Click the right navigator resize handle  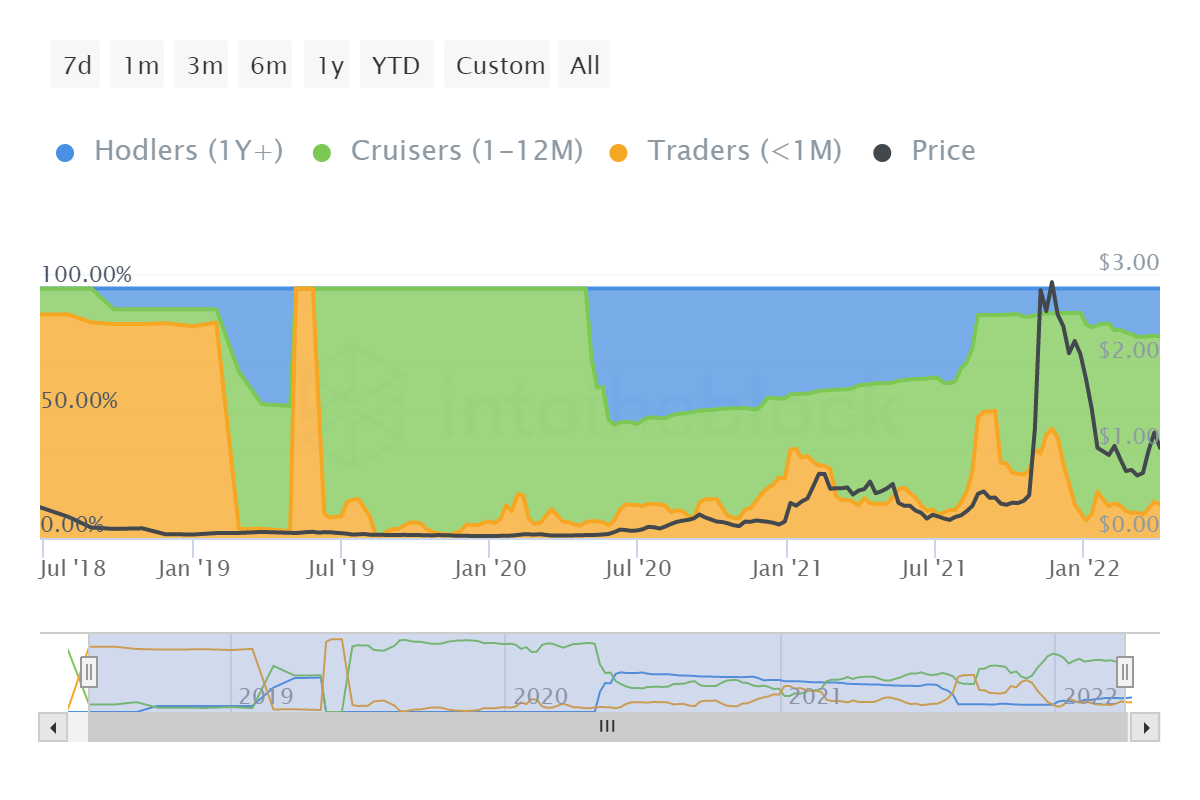(x=1124, y=673)
